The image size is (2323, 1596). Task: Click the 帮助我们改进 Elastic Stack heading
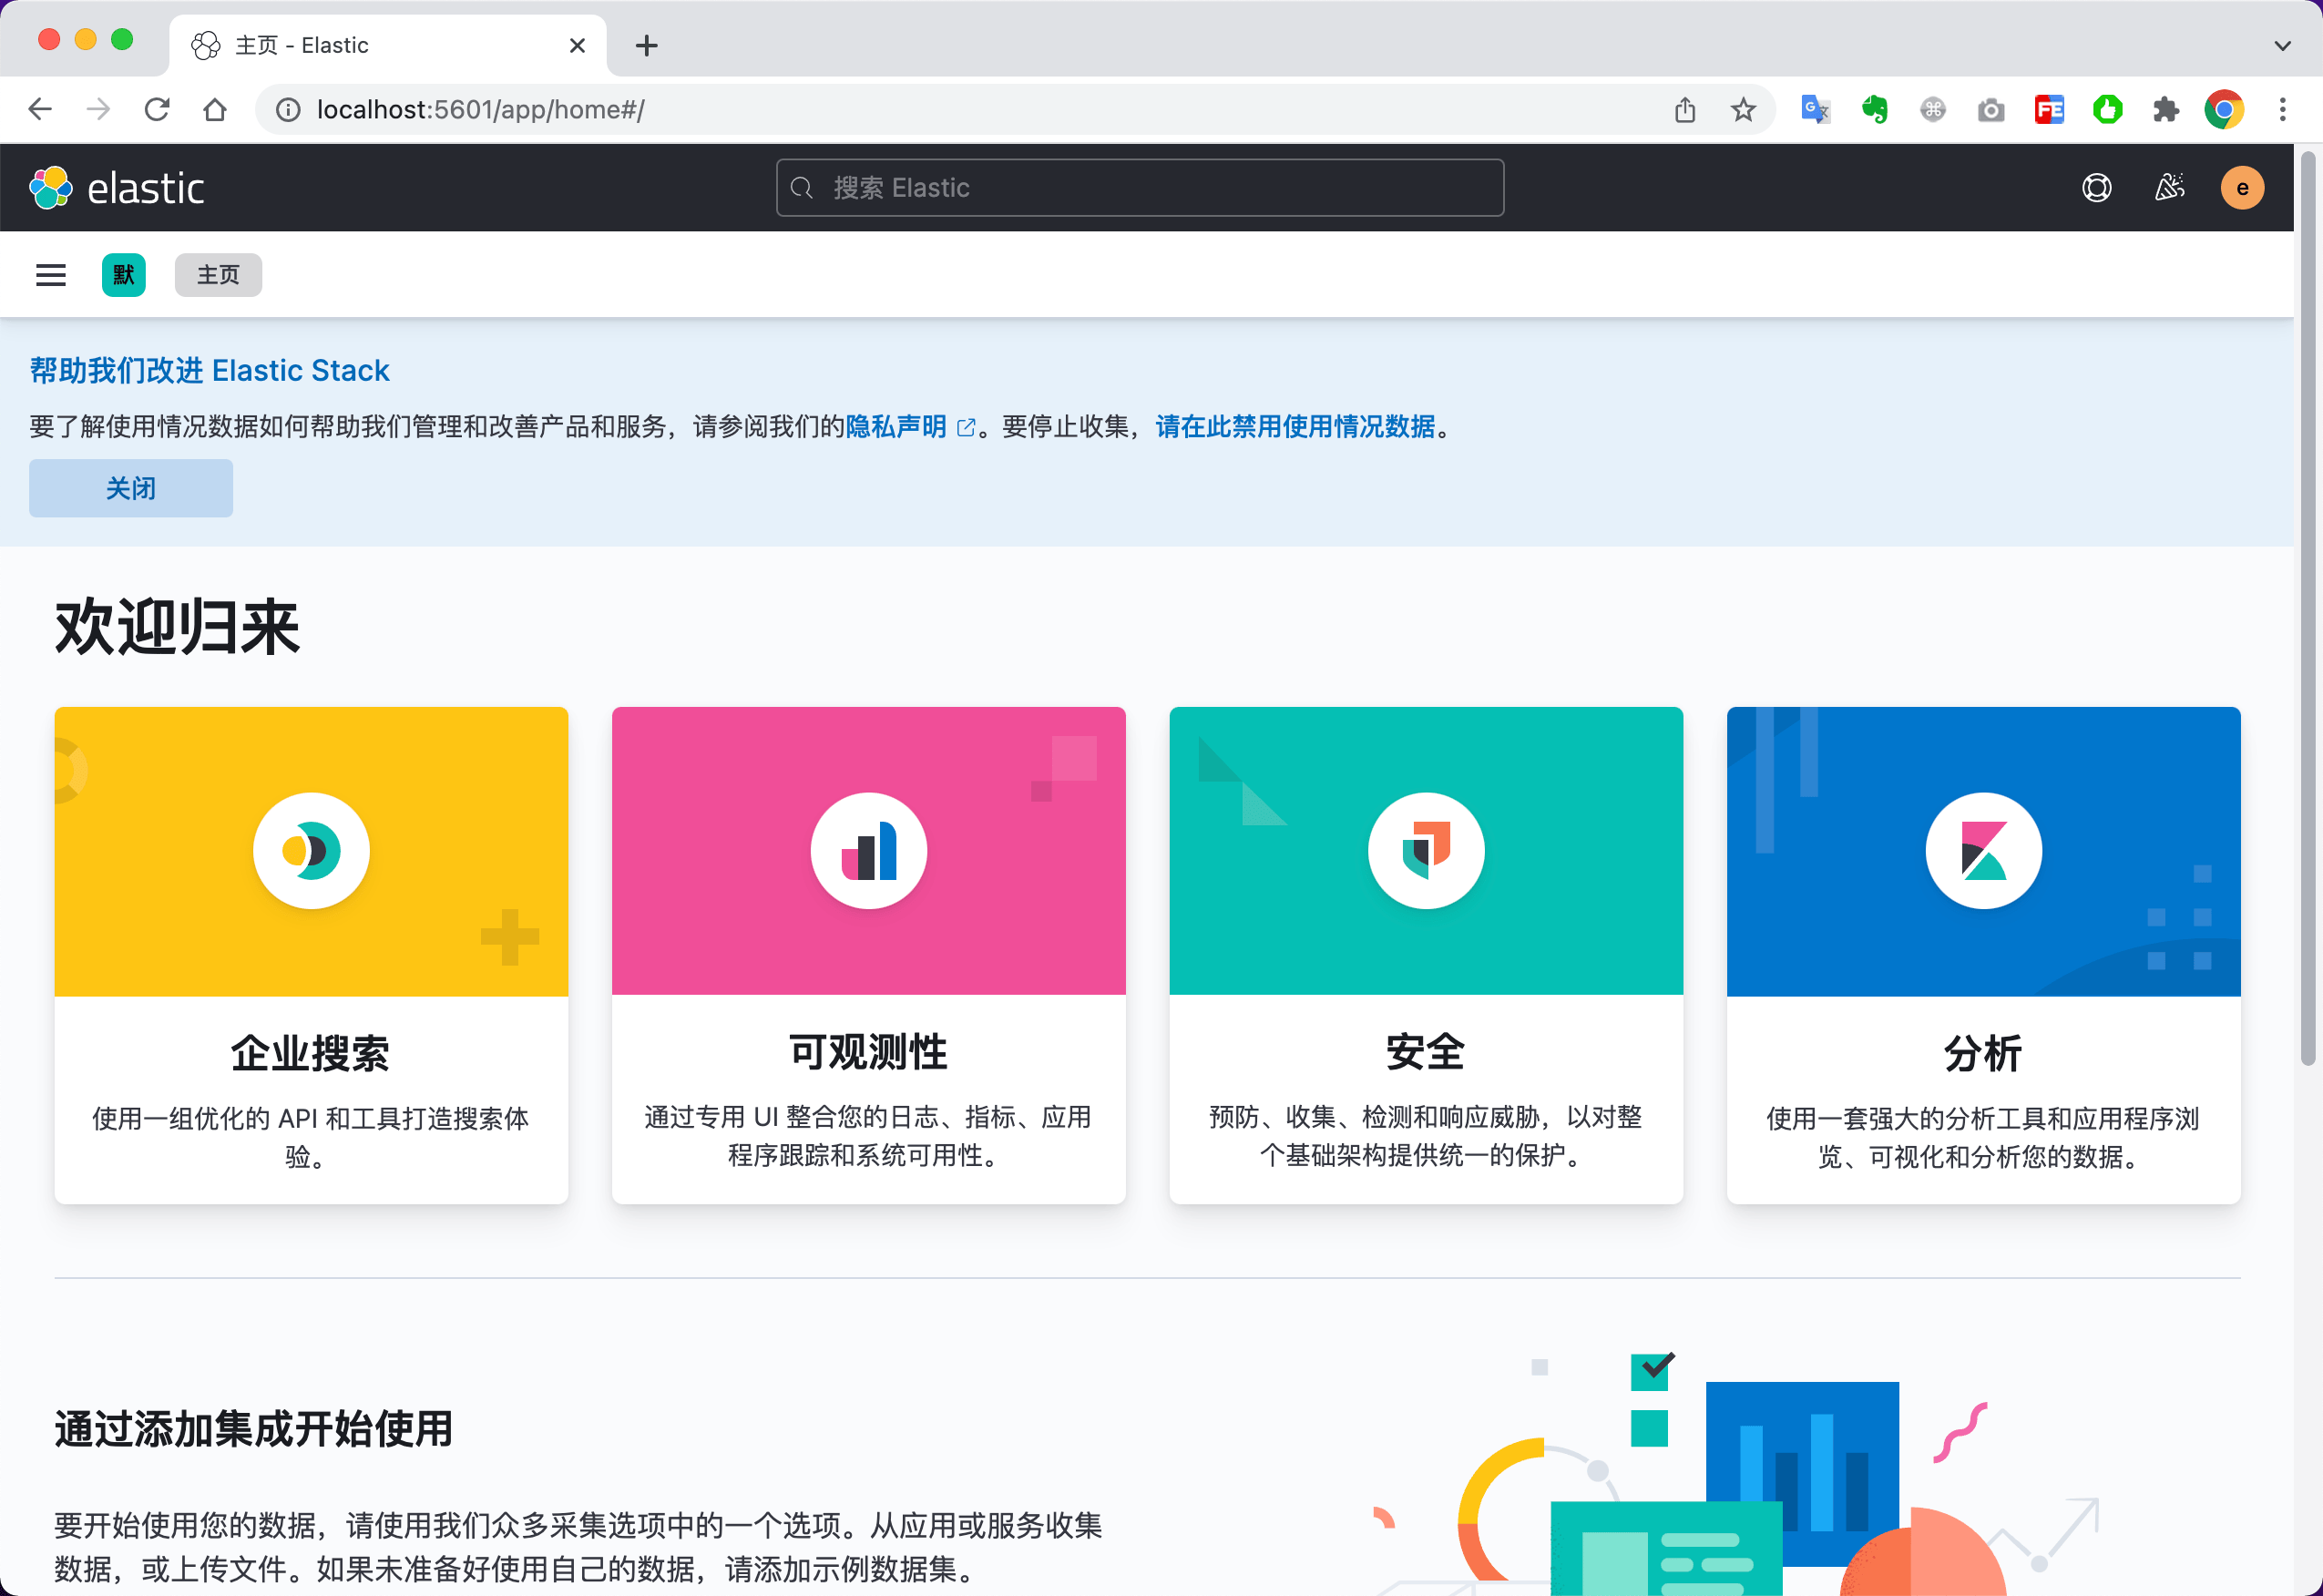tap(209, 370)
